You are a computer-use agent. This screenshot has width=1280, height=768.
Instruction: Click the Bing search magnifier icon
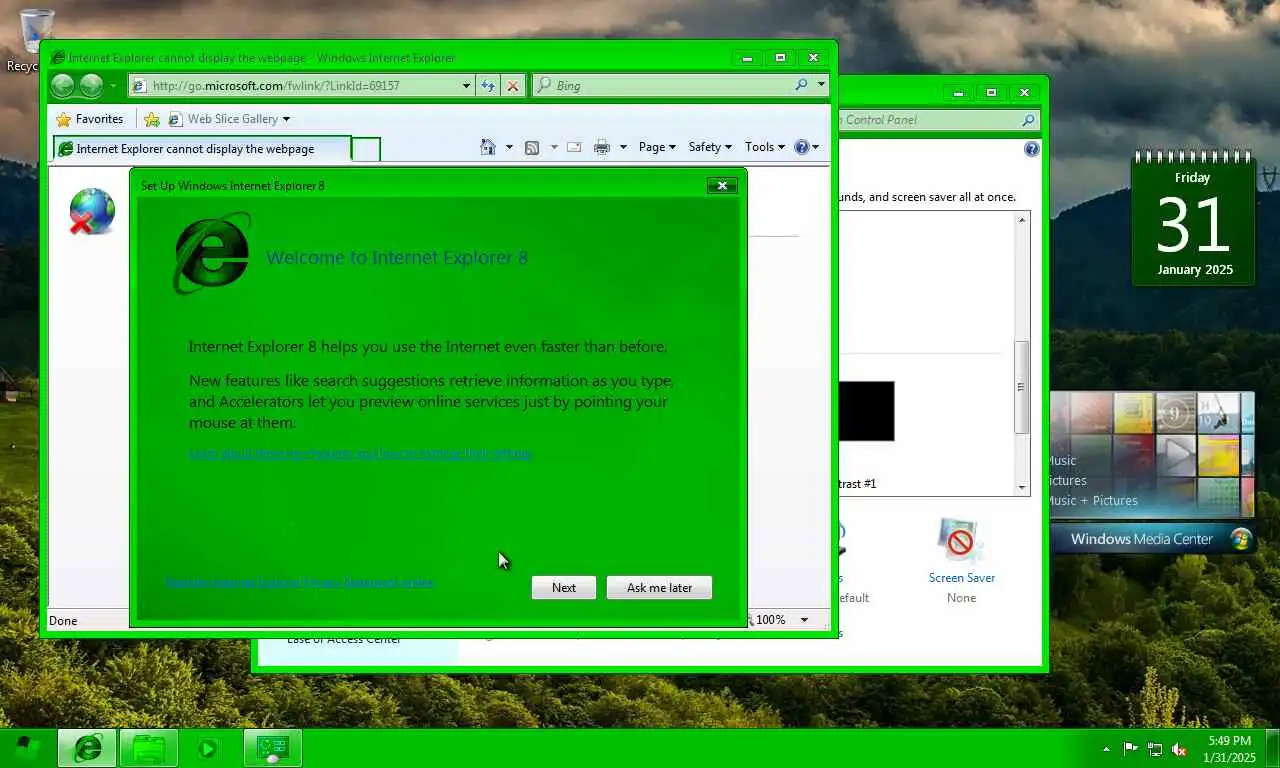click(x=801, y=85)
